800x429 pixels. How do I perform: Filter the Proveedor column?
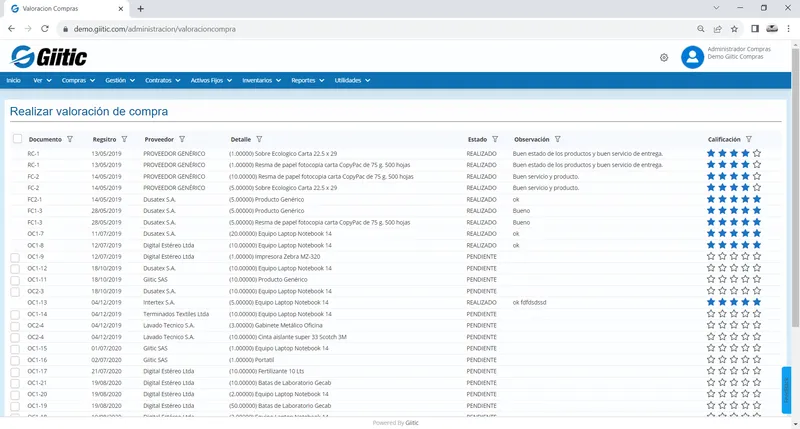click(182, 139)
